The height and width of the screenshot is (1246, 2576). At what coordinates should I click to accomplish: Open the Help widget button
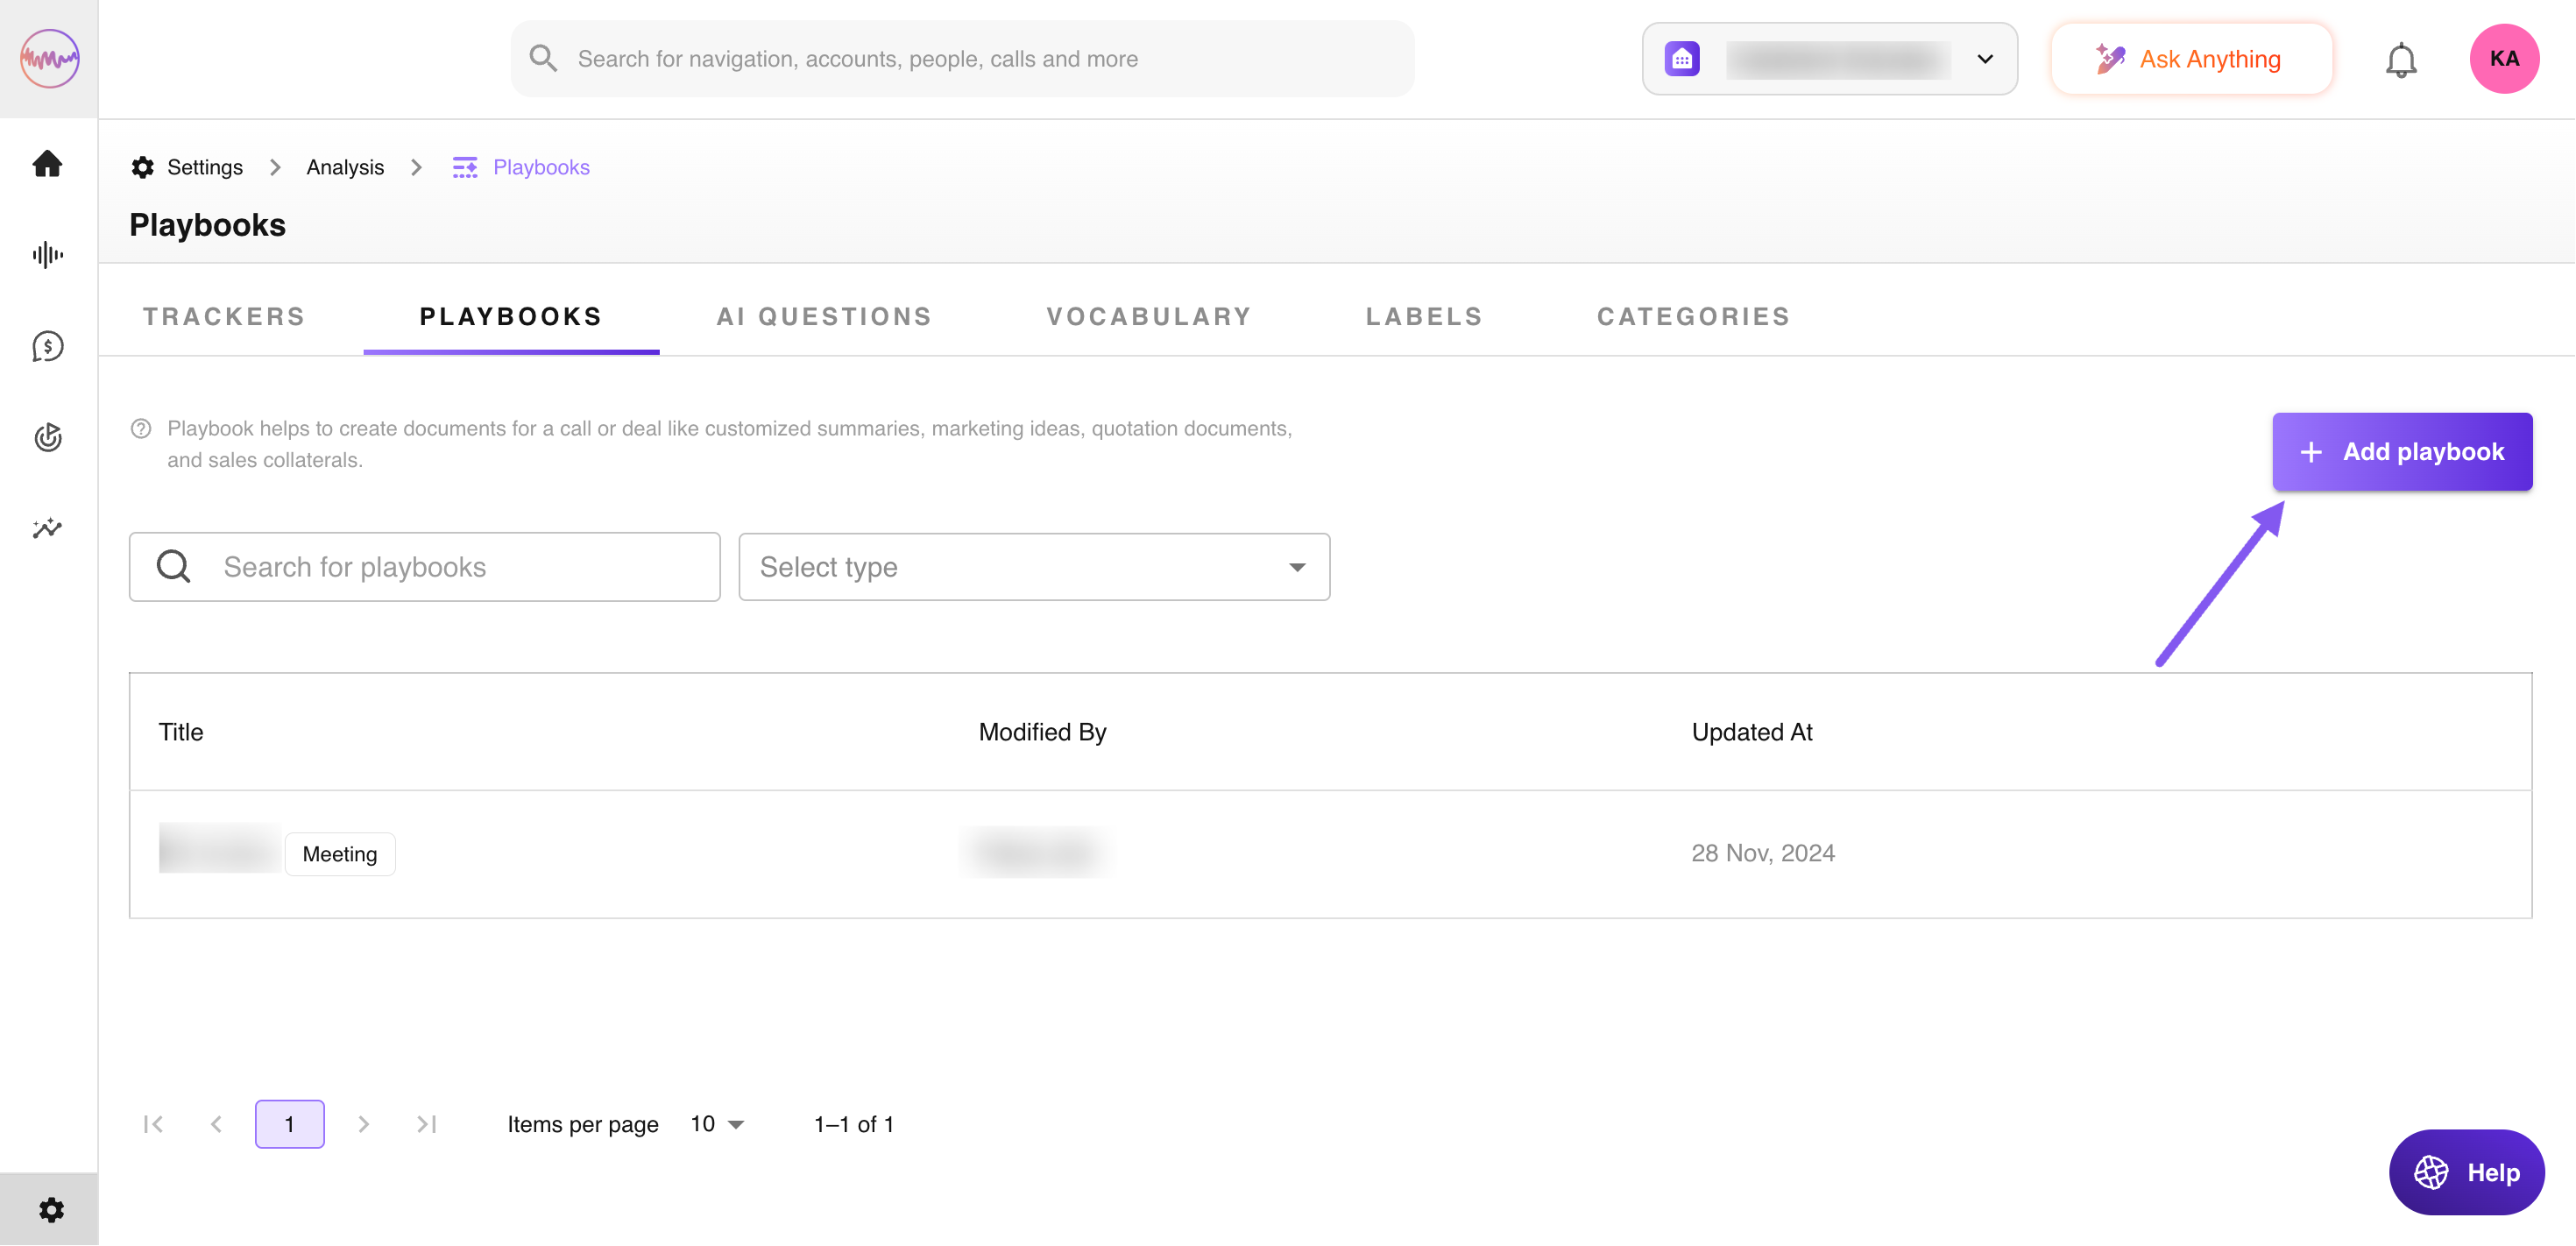coord(2466,1172)
